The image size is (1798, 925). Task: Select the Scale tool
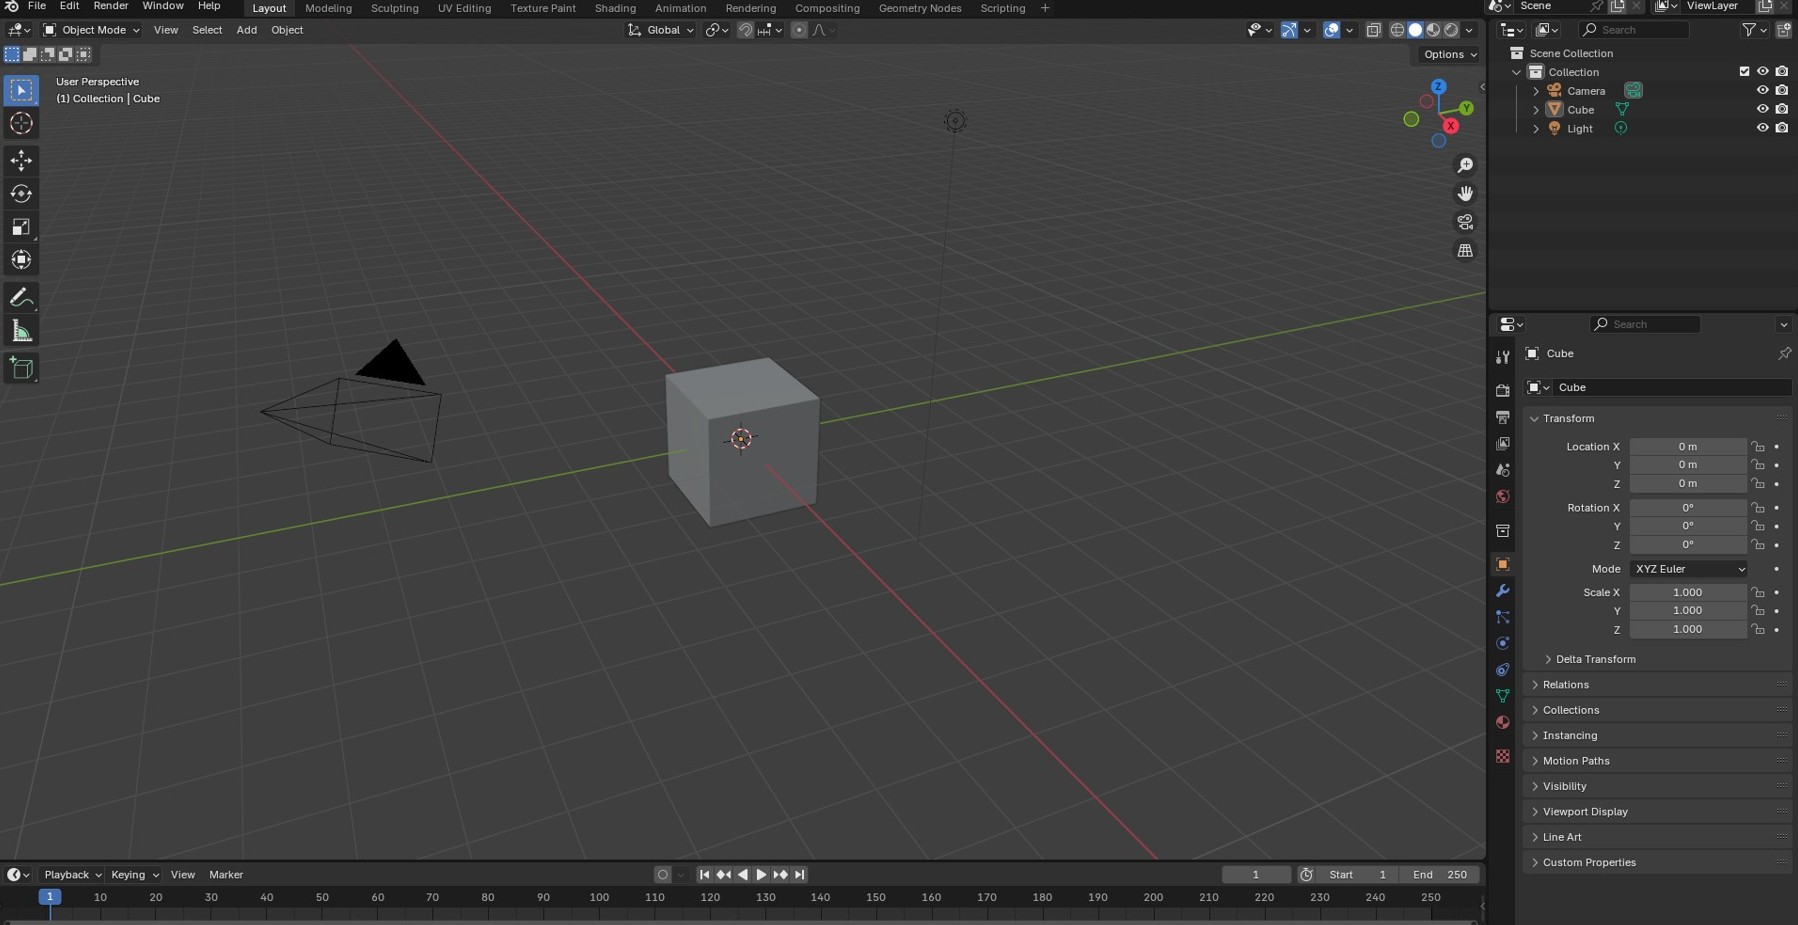pos(21,227)
